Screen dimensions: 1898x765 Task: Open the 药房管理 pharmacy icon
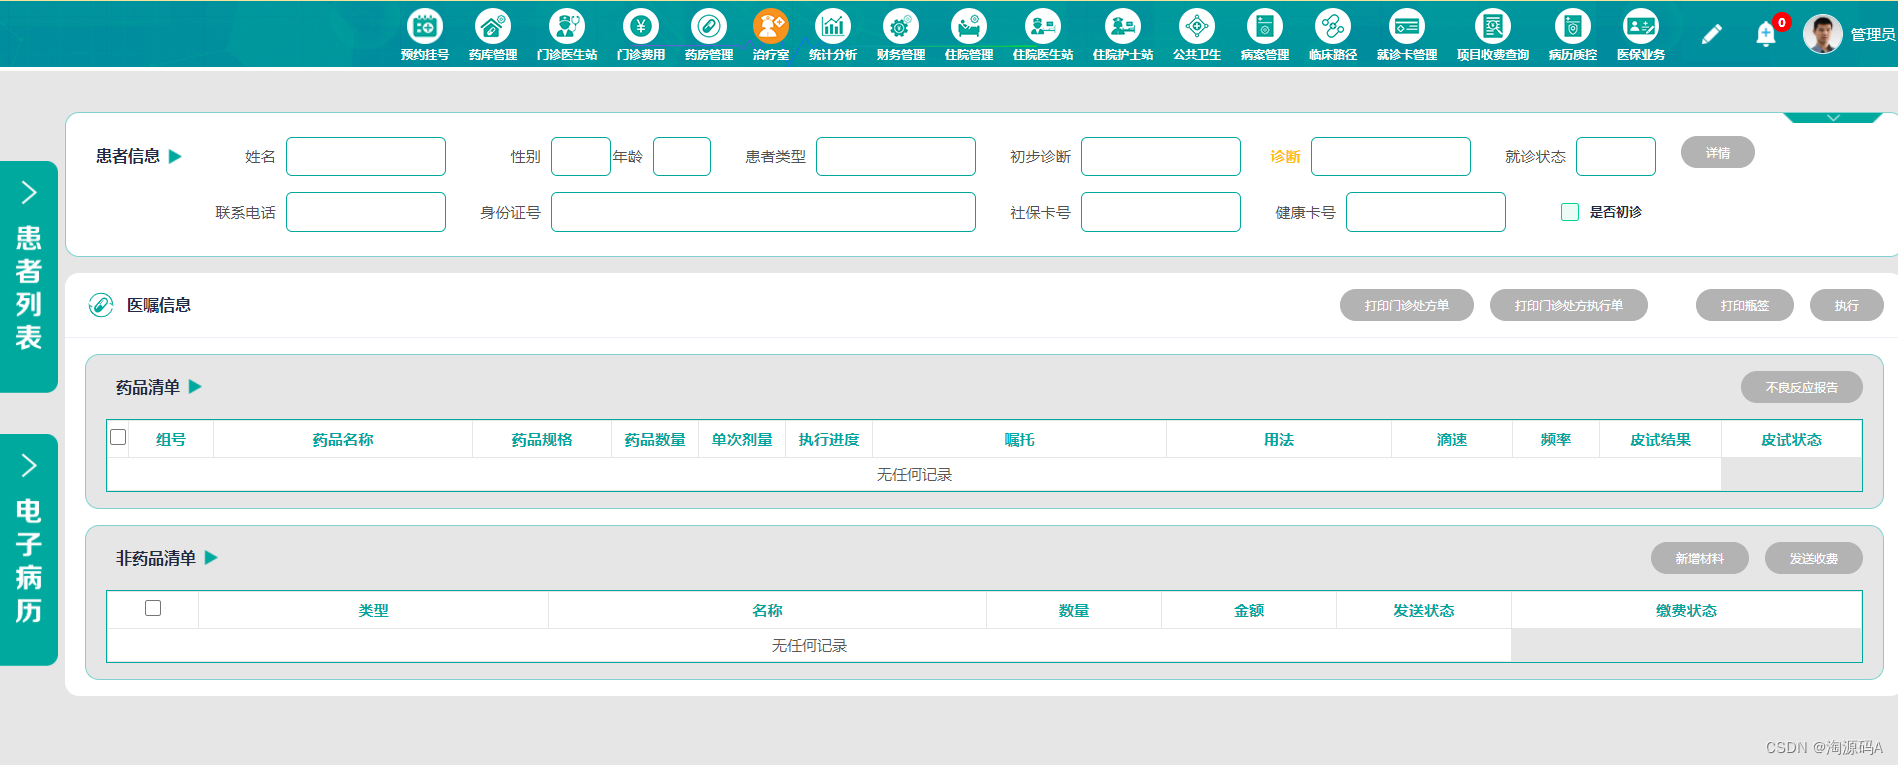pos(709,27)
